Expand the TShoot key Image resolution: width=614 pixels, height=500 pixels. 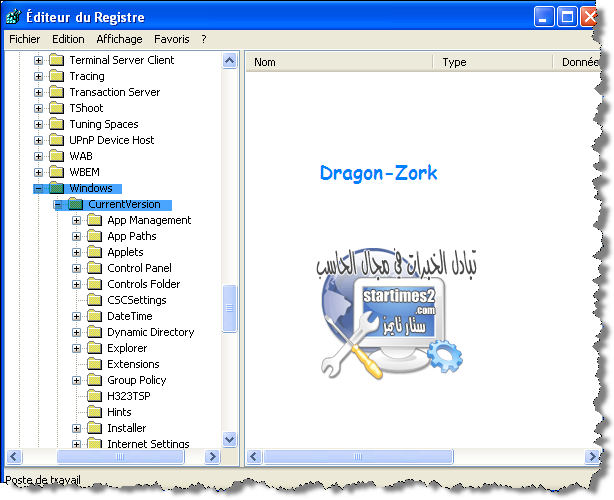pos(38,108)
